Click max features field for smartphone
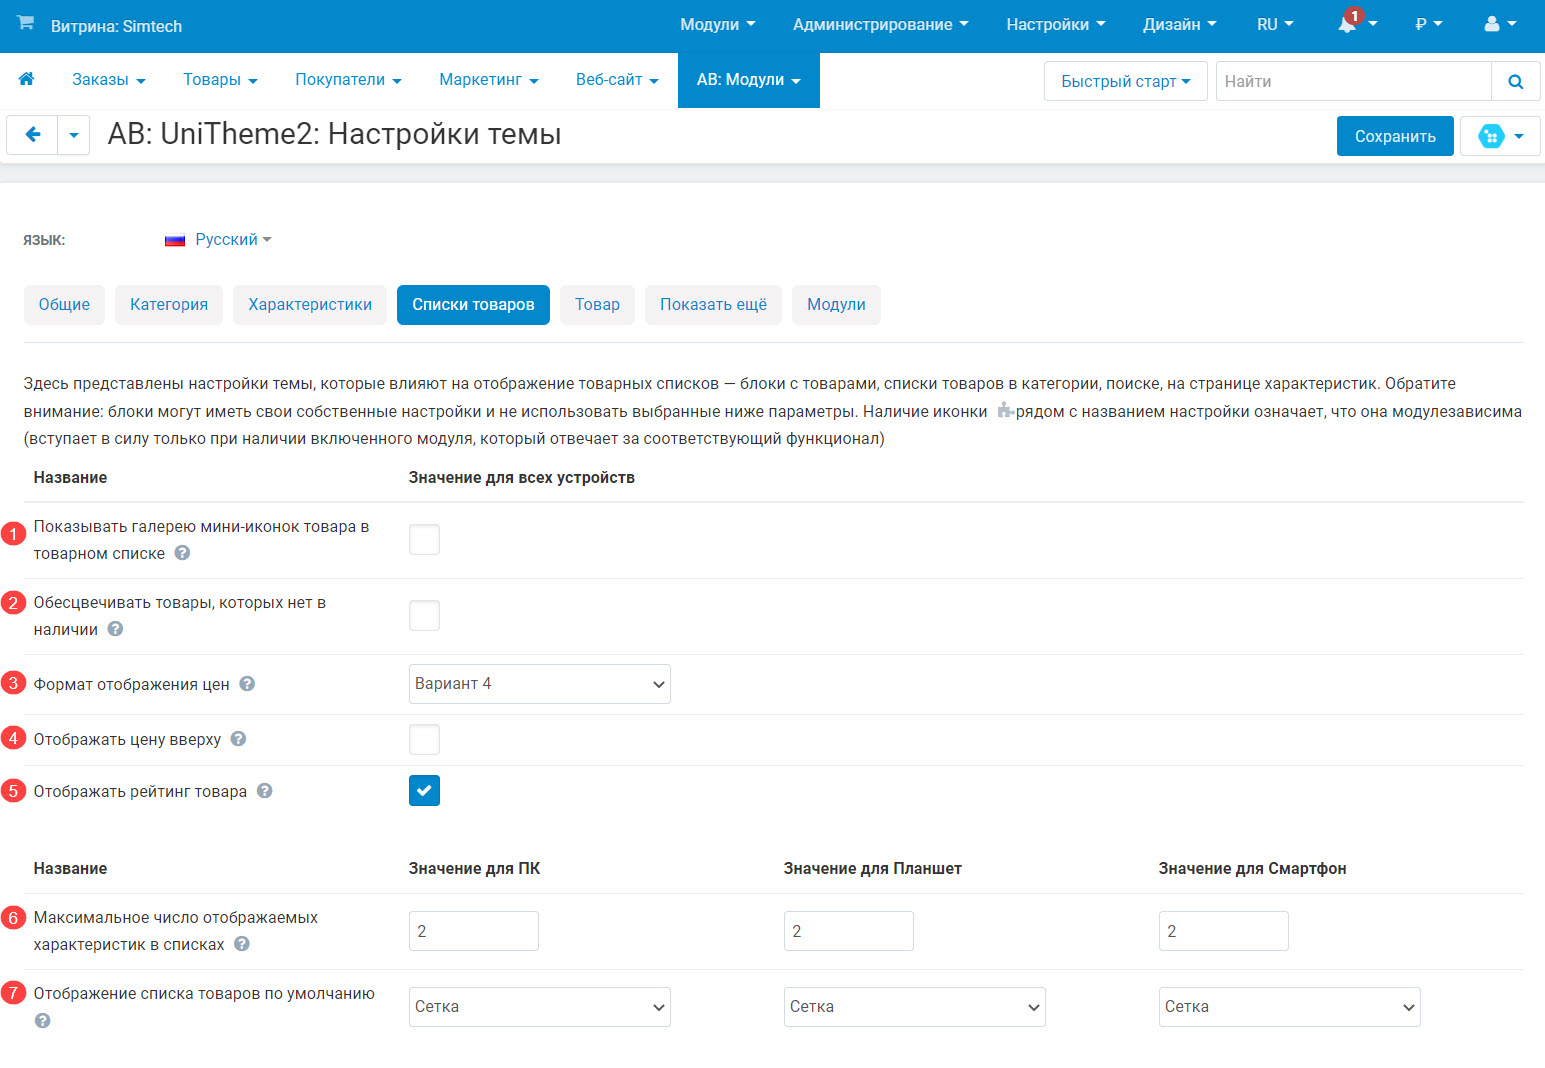 pos(1224,931)
